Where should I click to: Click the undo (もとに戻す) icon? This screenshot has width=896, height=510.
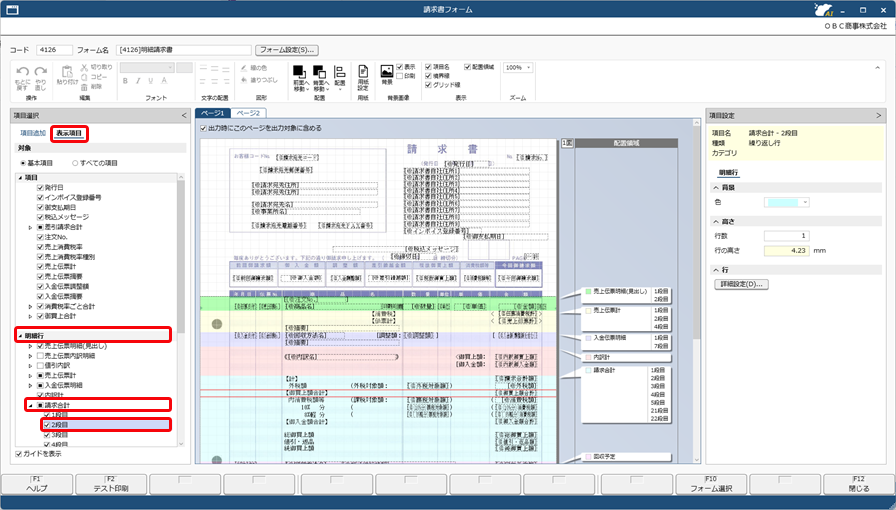coord(22,71)
